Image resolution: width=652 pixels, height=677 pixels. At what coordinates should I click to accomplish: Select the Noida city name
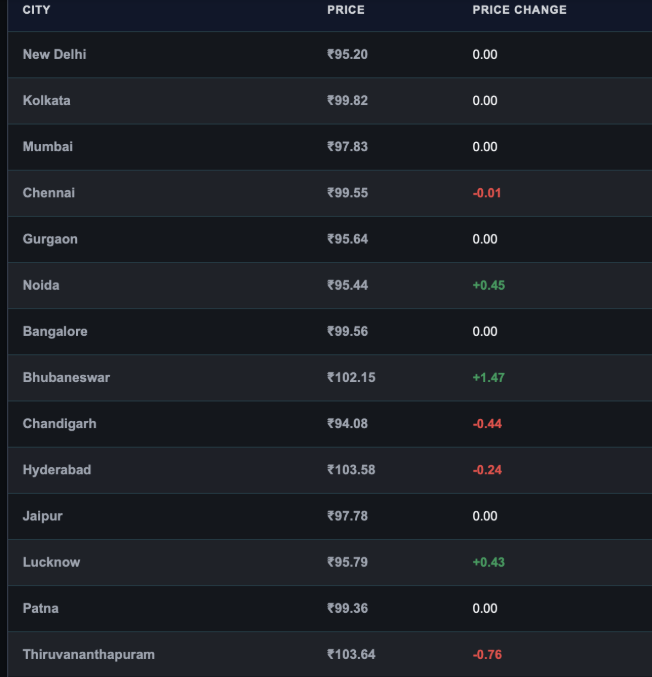coord(41,285)
